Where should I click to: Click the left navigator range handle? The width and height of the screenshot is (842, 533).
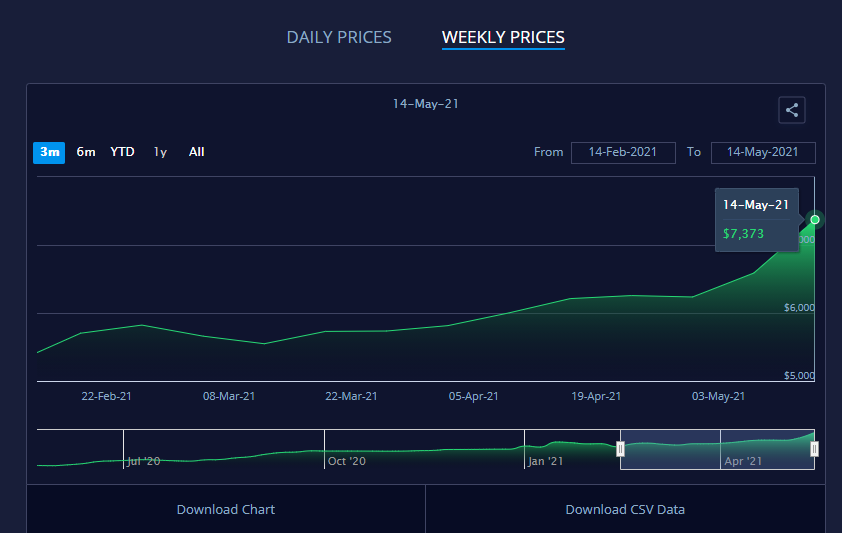(621, 449)
